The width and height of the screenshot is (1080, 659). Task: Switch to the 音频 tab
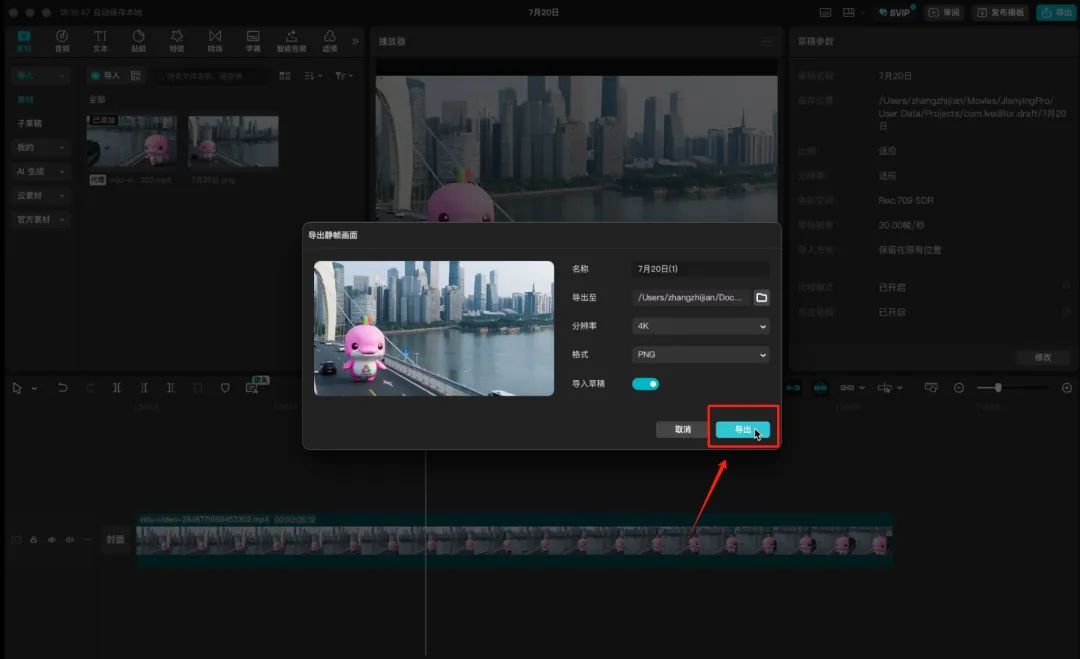point(62,40)
